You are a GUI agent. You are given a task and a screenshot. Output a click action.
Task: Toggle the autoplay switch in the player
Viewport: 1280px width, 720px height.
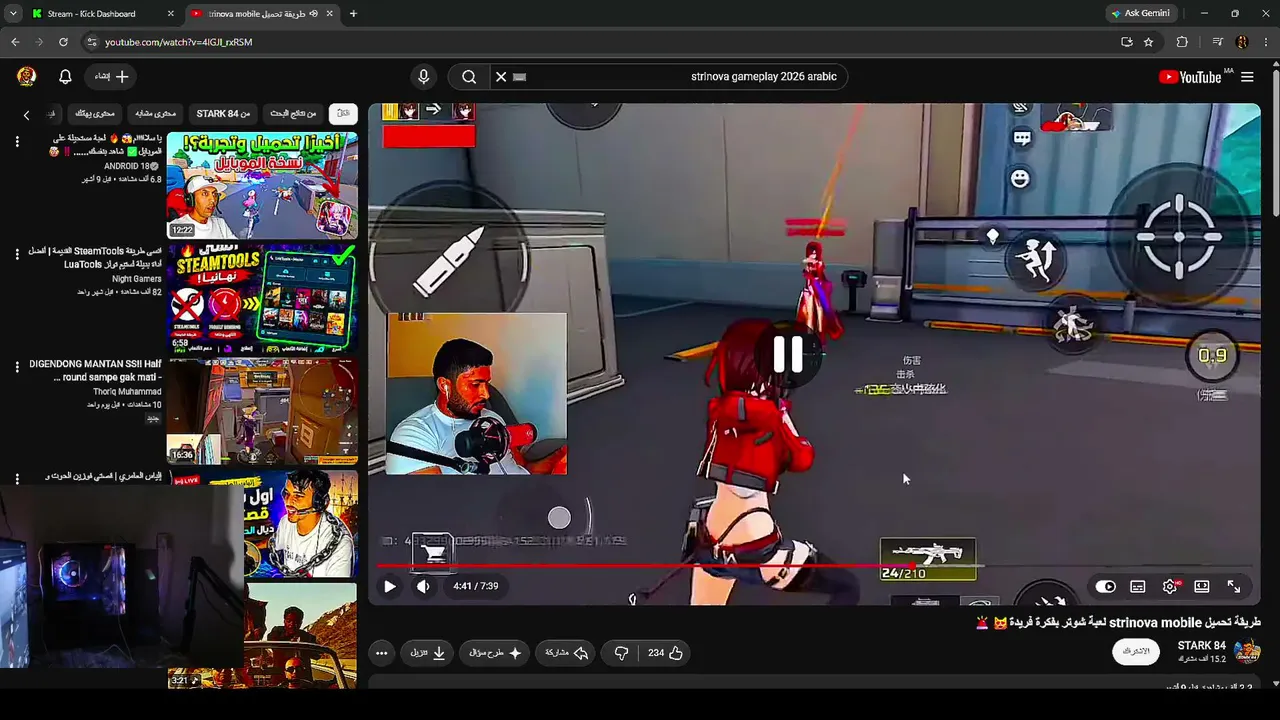click(1105, 587)
